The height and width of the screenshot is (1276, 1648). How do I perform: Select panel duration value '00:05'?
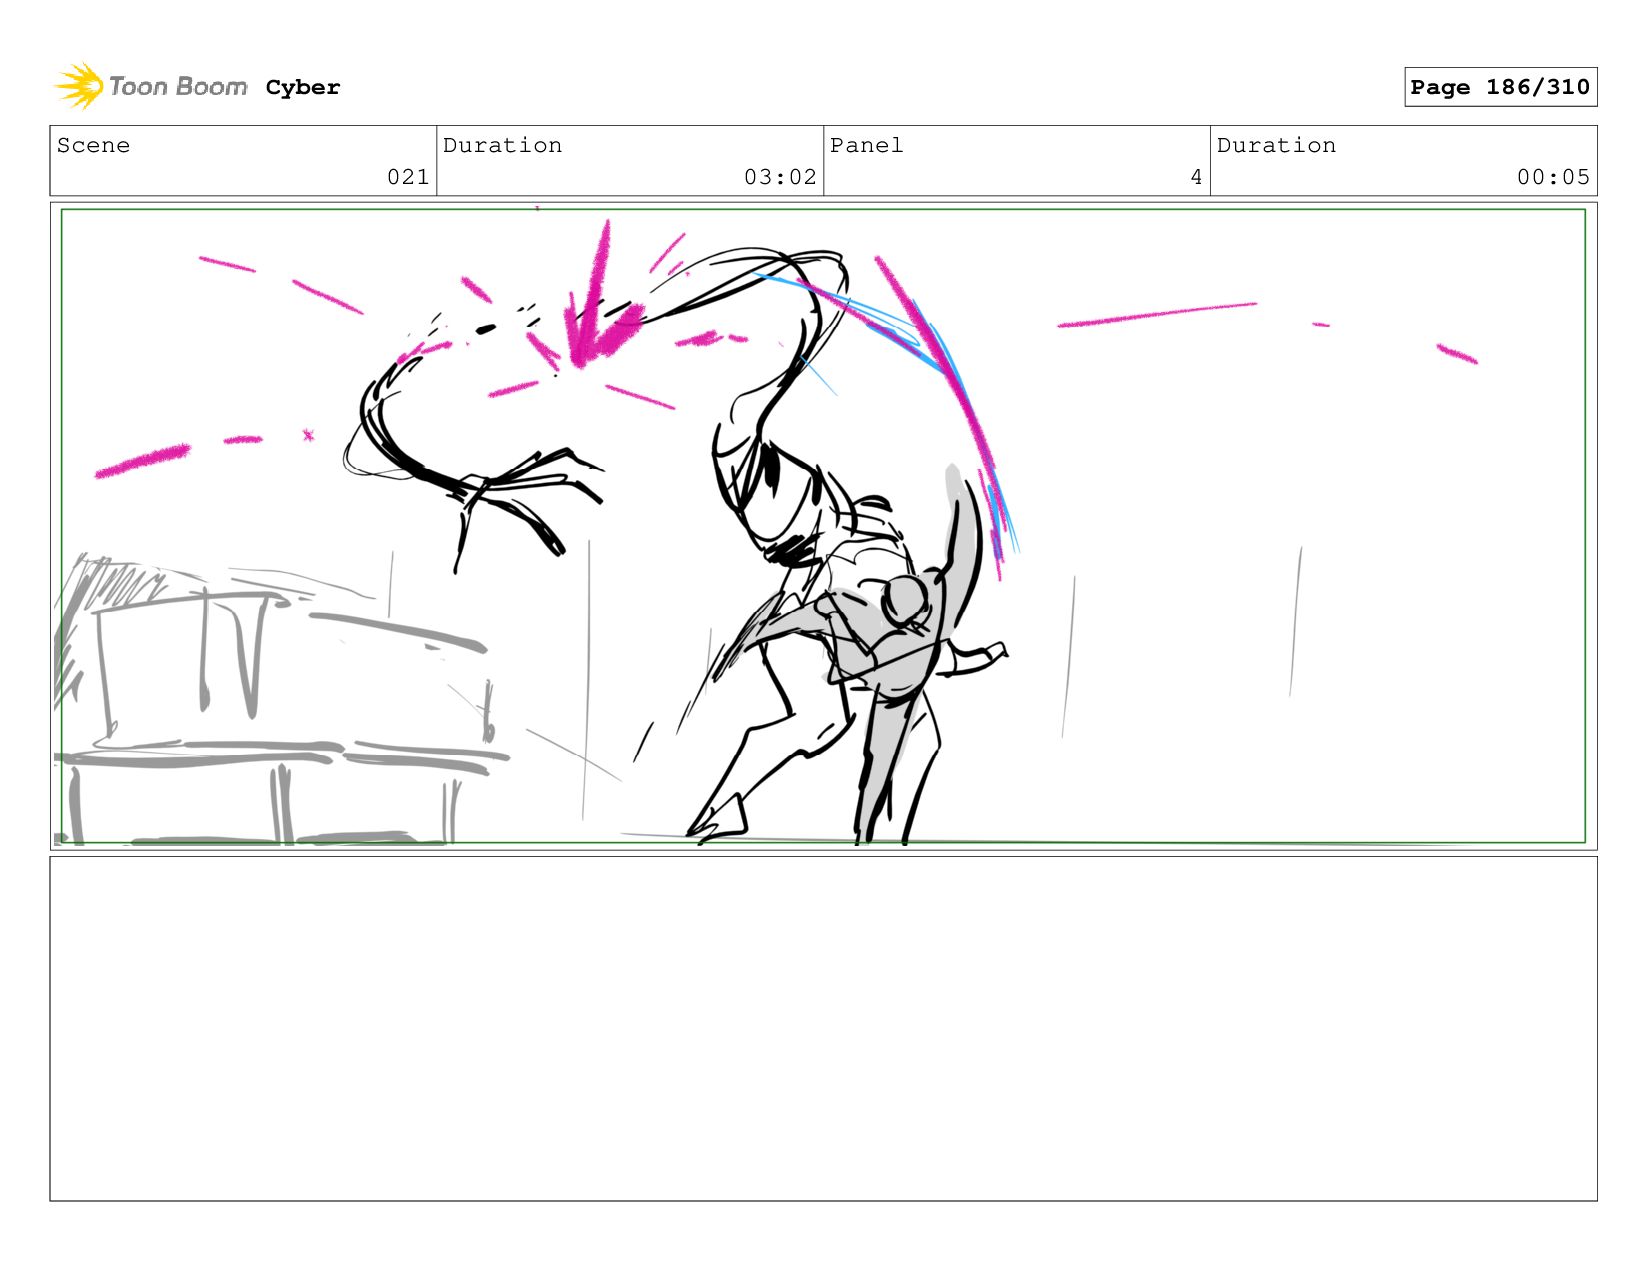pos(1553,177)
